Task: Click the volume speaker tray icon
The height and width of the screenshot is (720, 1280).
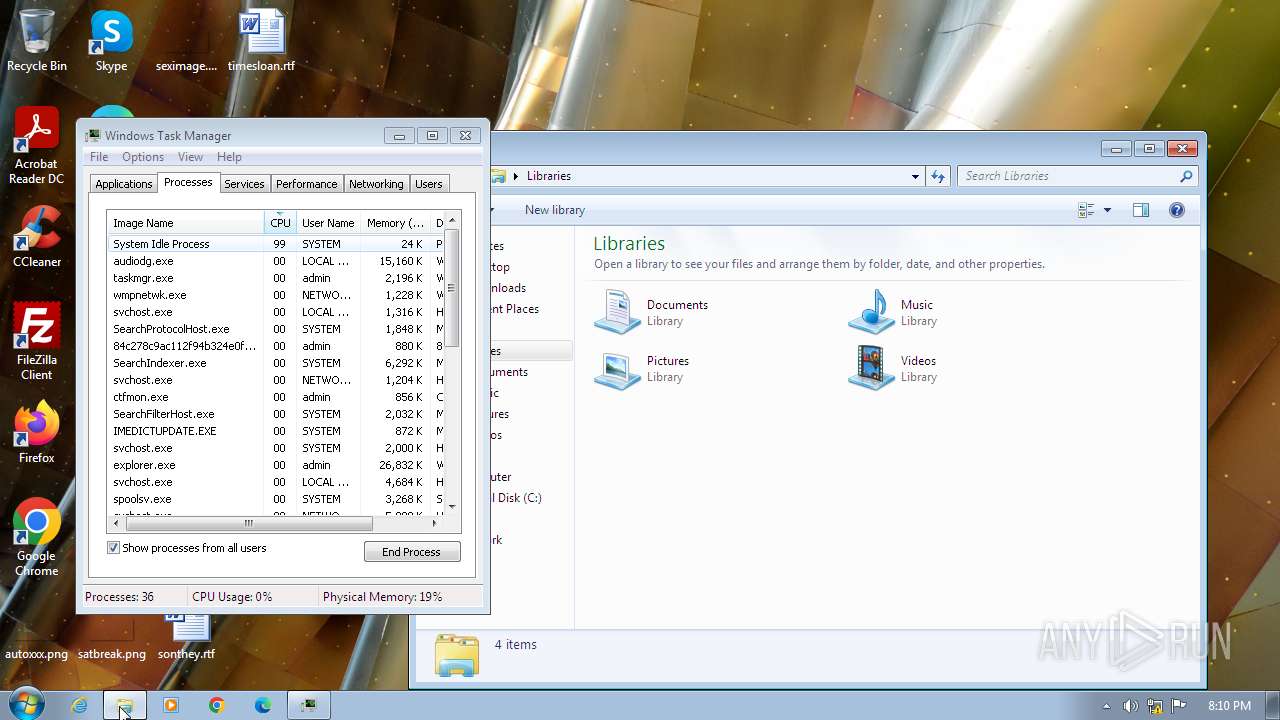Action: (x=1130, y=706)
